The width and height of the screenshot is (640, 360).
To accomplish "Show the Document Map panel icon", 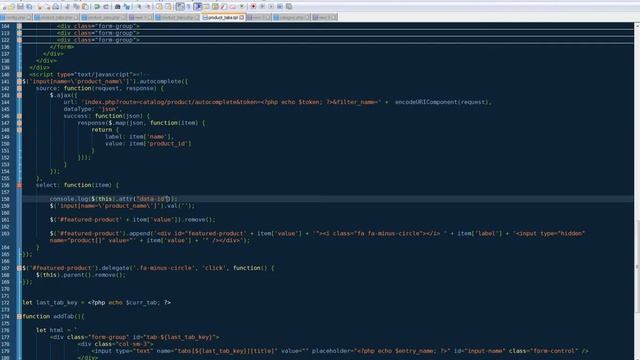I will 215,7.
